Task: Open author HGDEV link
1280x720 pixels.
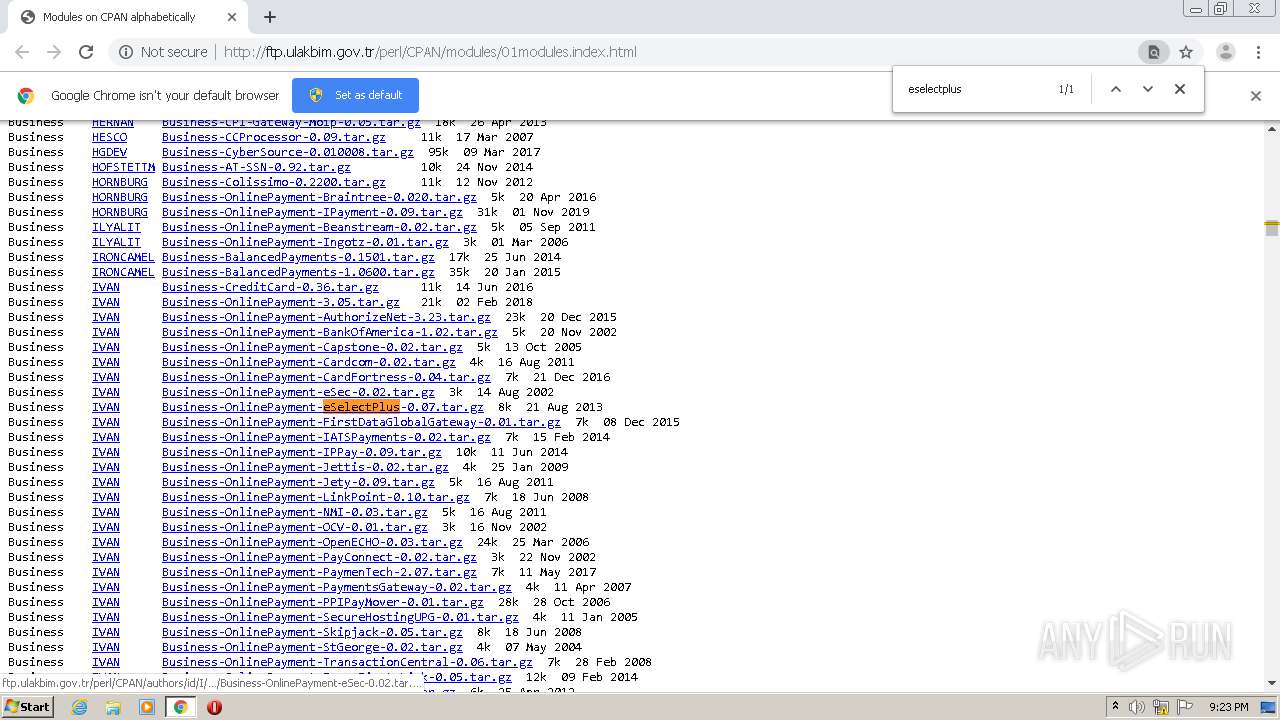Action: click(110, 152)
